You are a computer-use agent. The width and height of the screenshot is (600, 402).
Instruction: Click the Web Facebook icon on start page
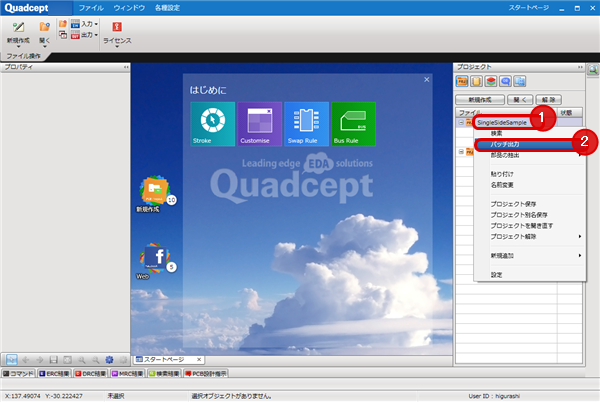click(x=156, y=257)
